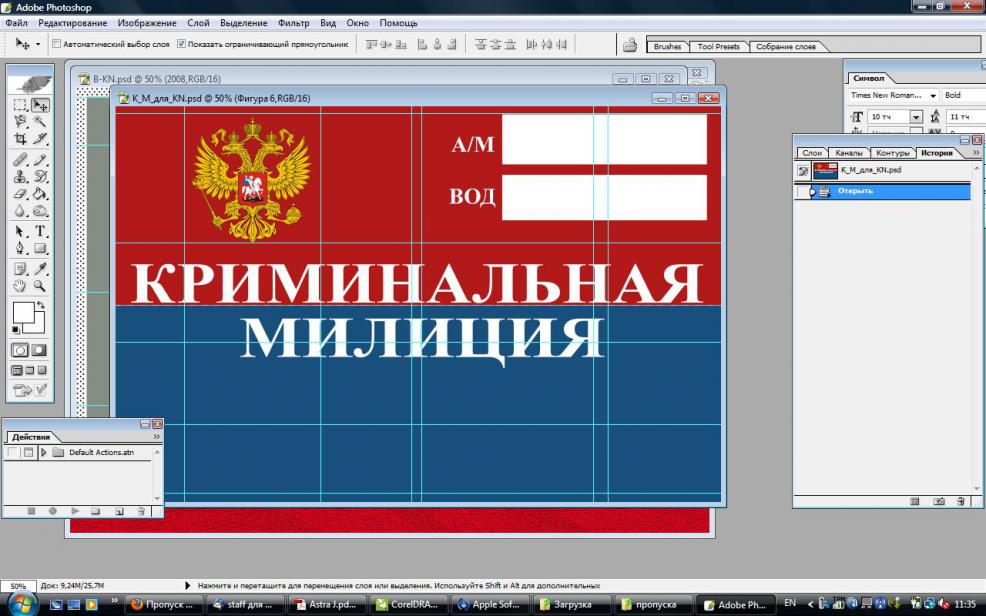Select the Rectangular Marquee tool
Screen dimensions: 986x616
click(x=20, y=105)
